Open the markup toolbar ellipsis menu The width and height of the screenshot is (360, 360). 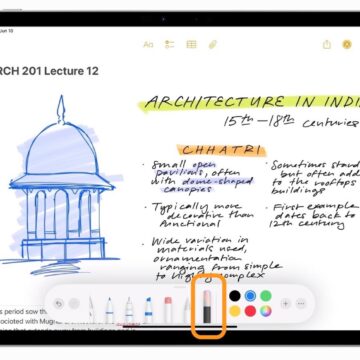coord(301,304)
